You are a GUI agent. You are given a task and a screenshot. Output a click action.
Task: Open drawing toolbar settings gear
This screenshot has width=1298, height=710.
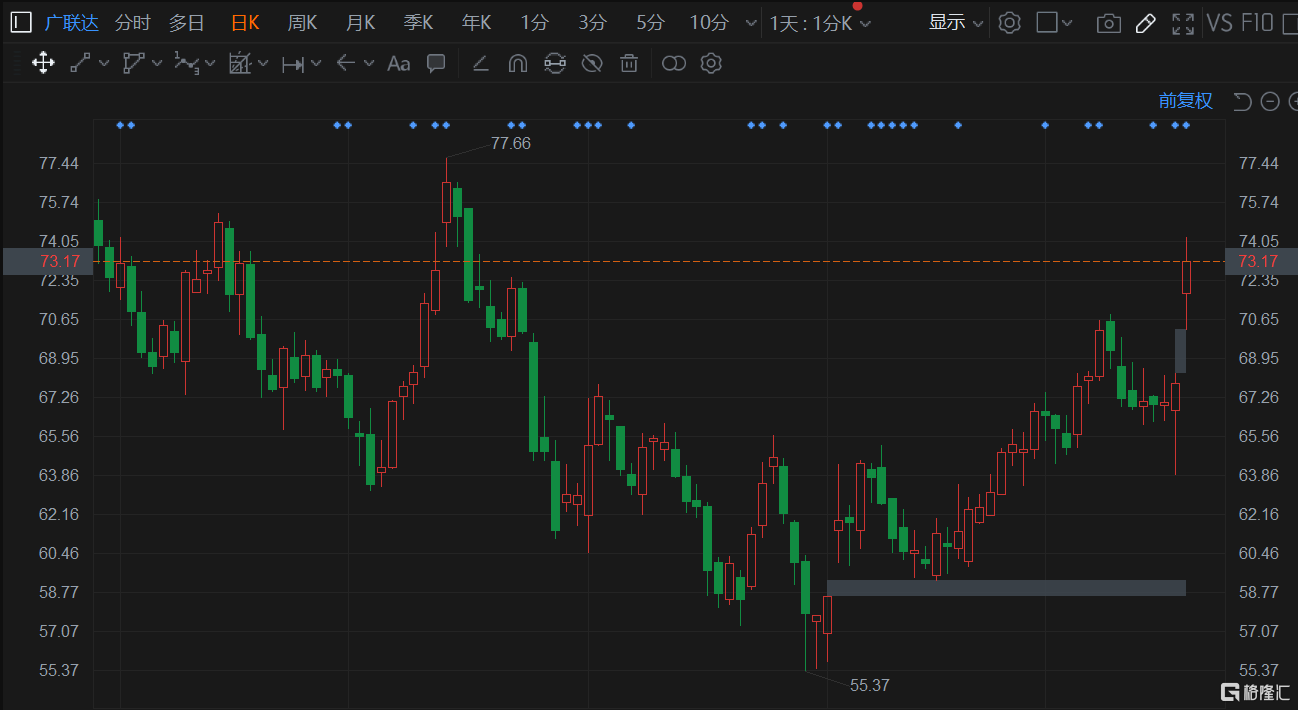pyautogui.click(x=711, y=64)
